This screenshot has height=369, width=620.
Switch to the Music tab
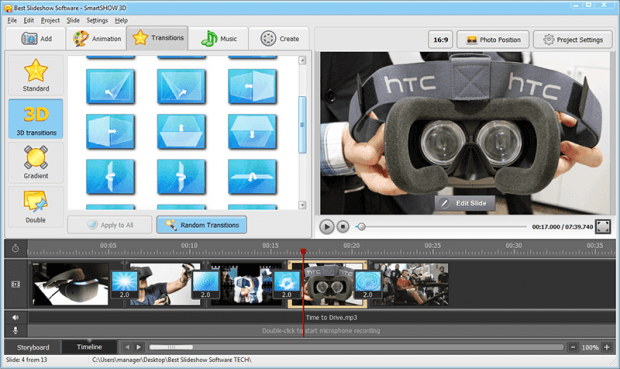[219, 39]
